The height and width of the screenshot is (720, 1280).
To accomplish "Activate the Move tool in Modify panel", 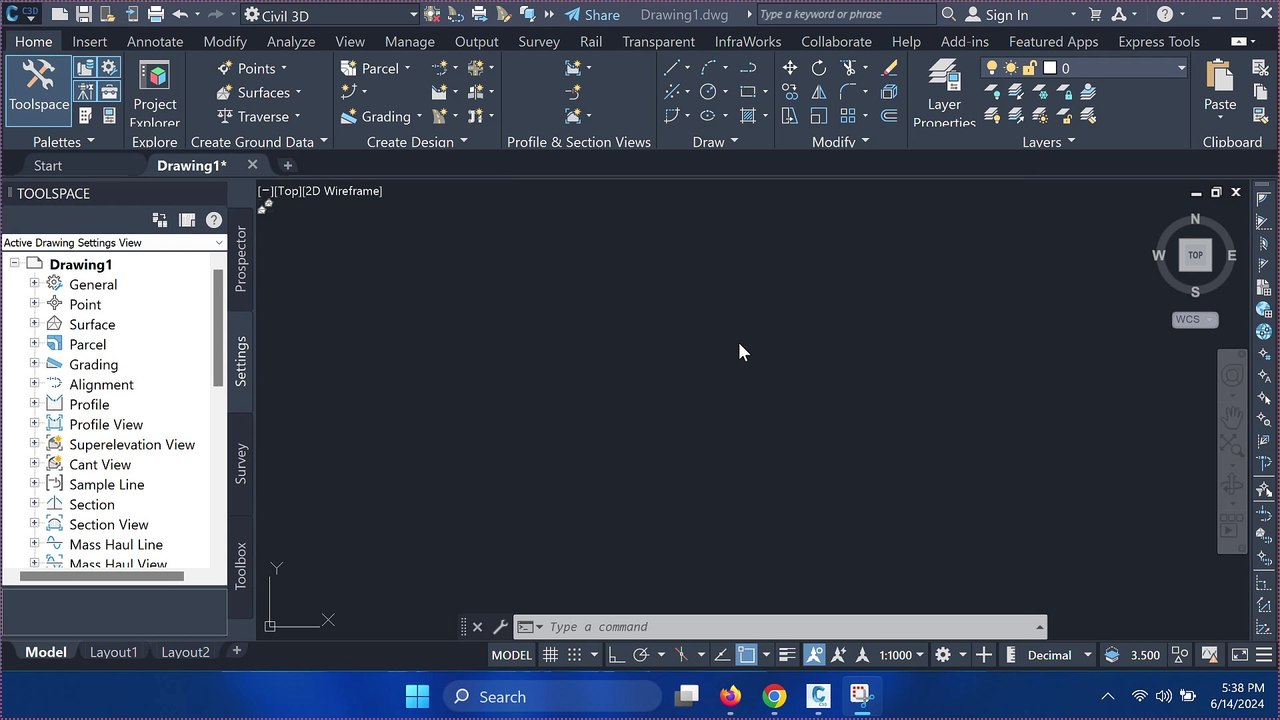I will pos(790,68).
